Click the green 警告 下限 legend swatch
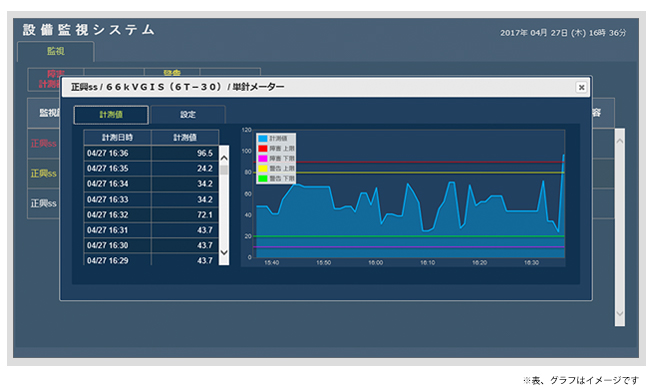 [x=263, y=178]
